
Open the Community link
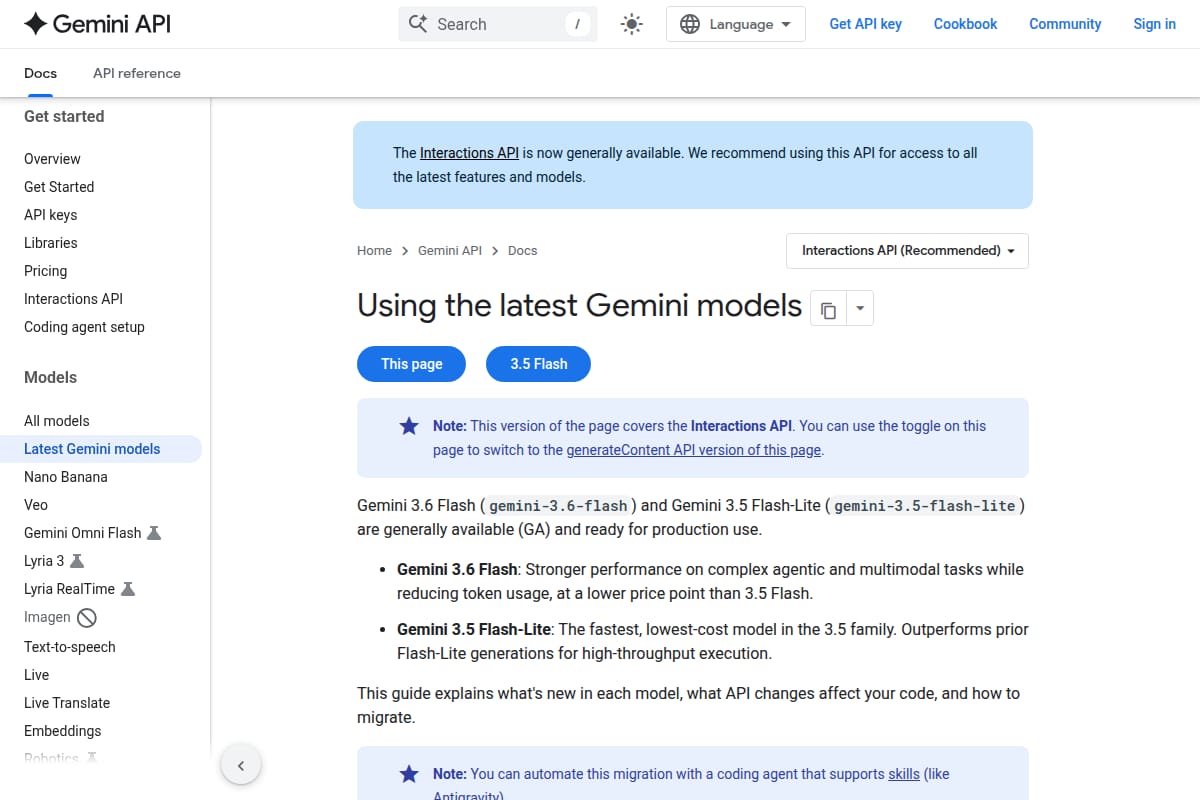click(x=1065, y=24)
